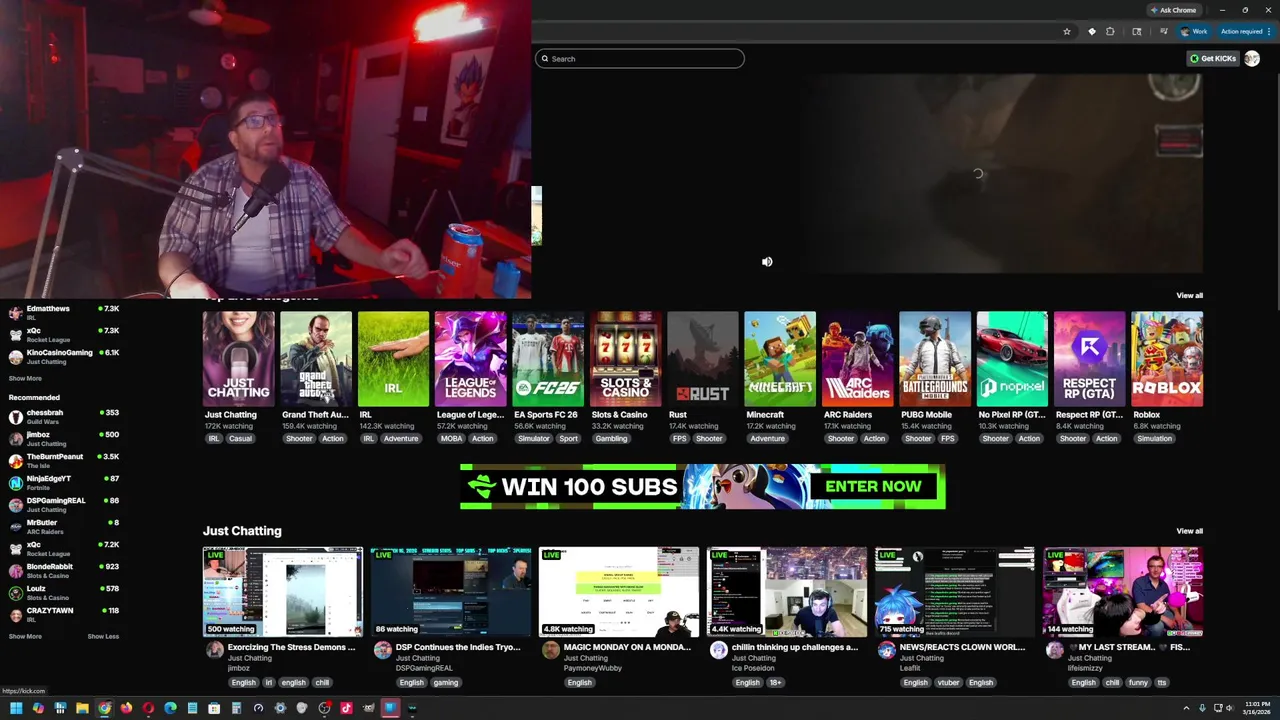Open the Windows Start menu

click(x=16, y=708)
